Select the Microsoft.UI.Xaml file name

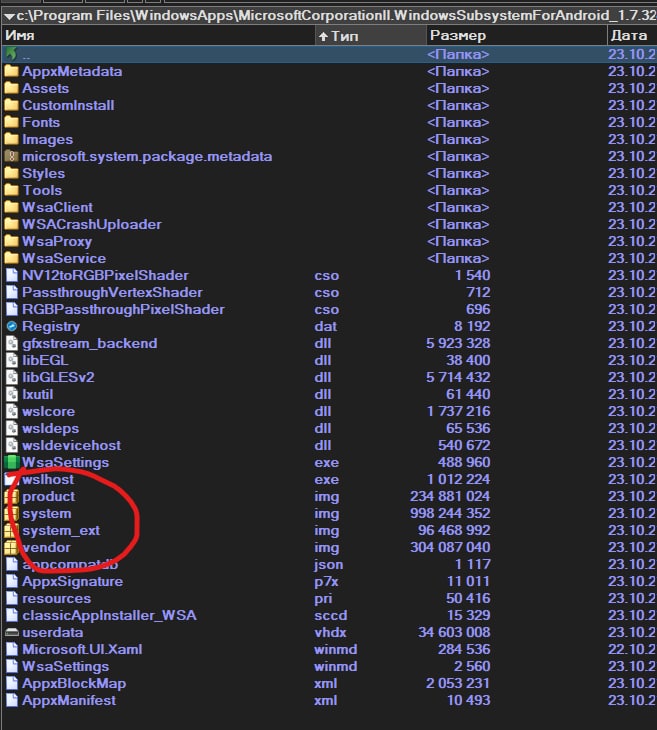pyautogui.click(x=82, y=649)
